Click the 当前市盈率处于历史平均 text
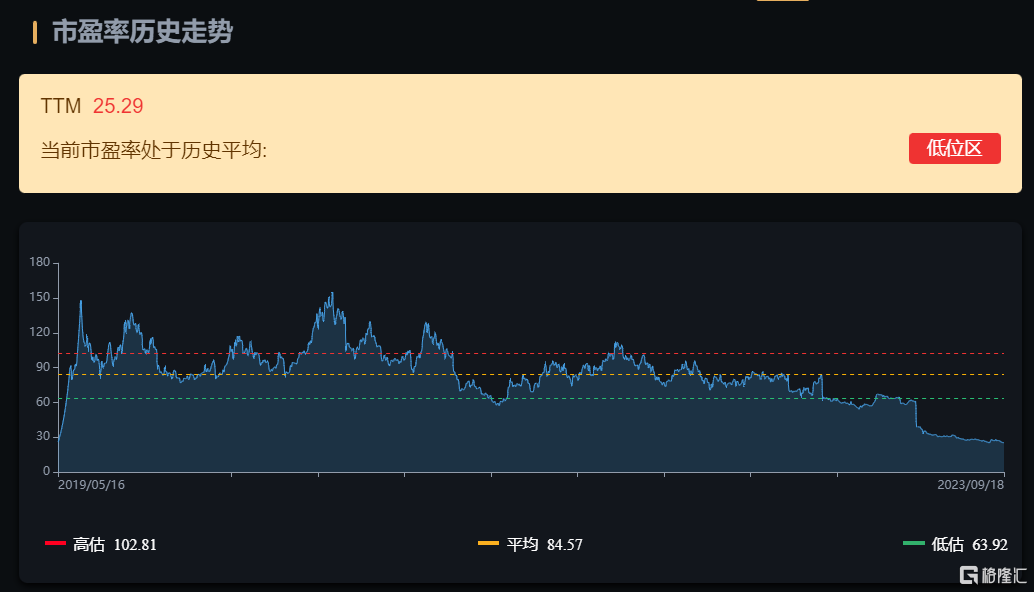 tap(154, 150)
